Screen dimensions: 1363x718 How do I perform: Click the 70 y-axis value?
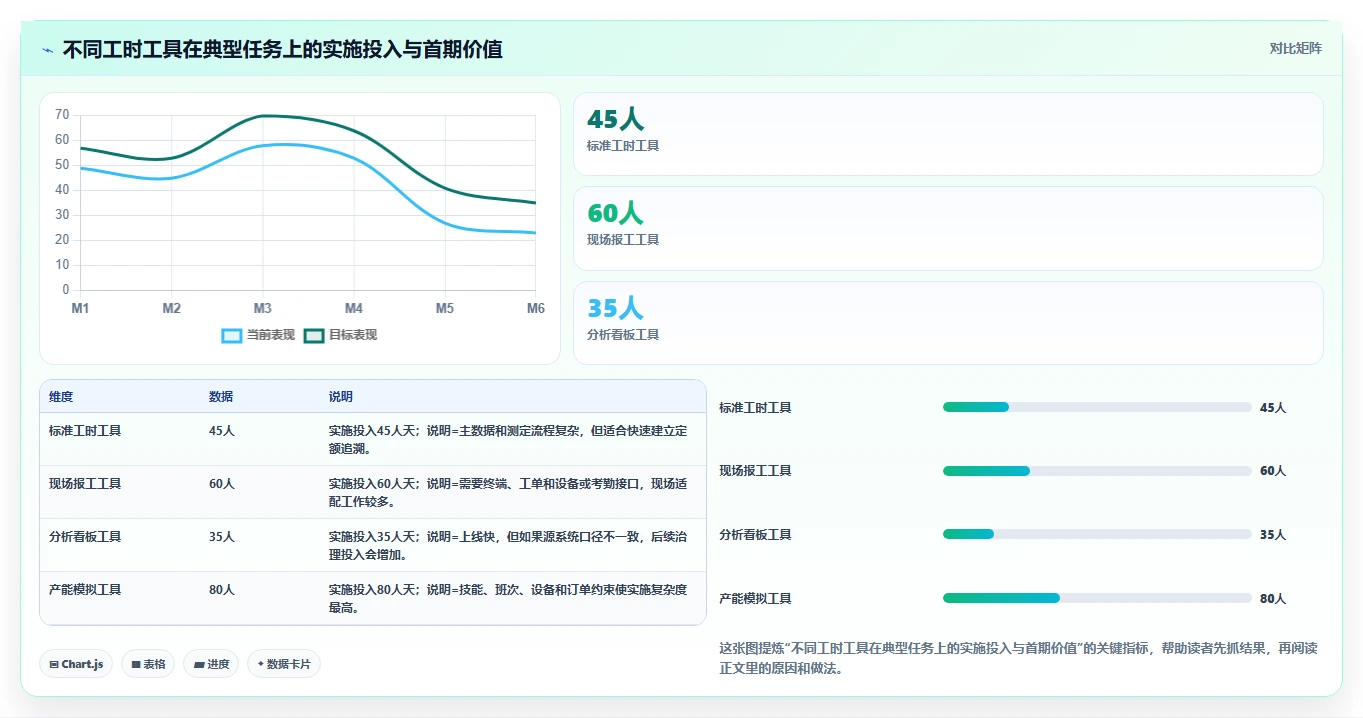tap(62, 115)
